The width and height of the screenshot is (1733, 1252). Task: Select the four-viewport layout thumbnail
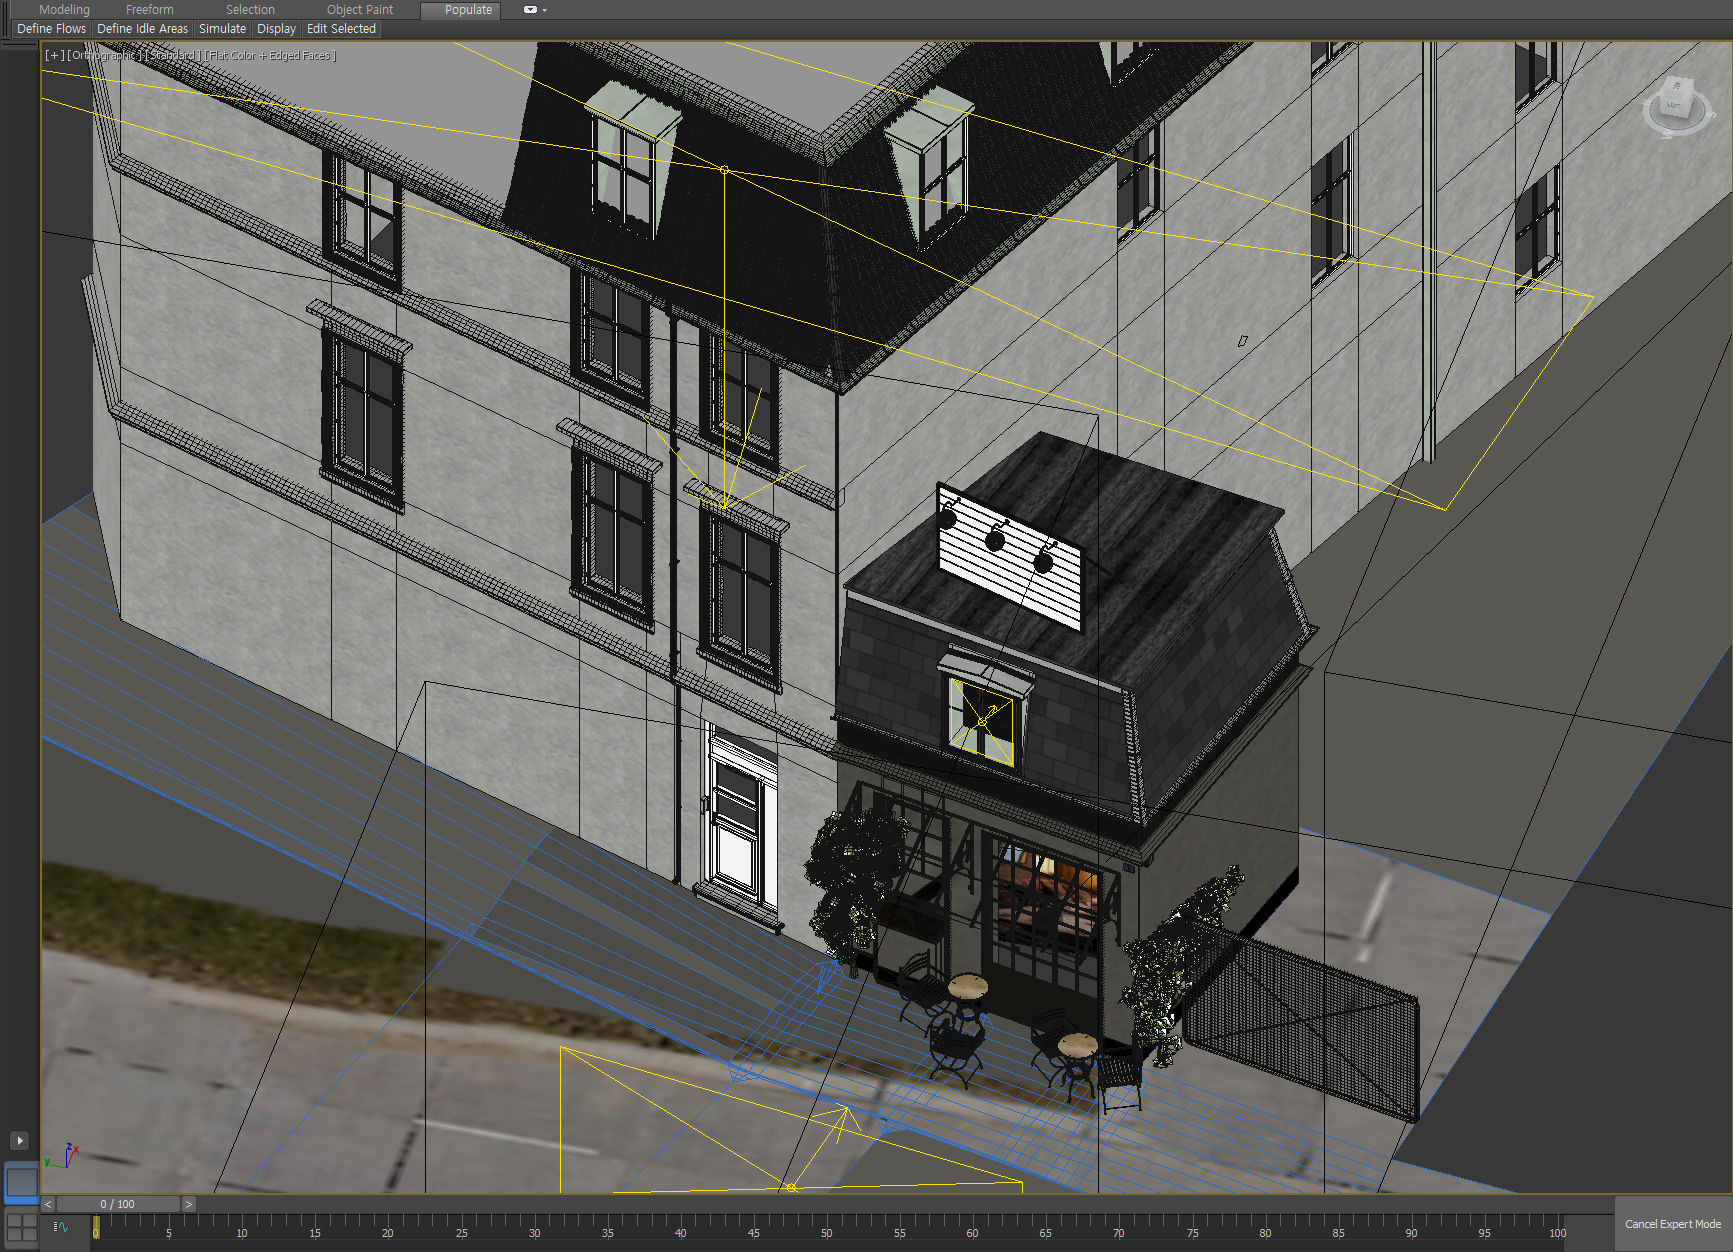click(21, 1227)
